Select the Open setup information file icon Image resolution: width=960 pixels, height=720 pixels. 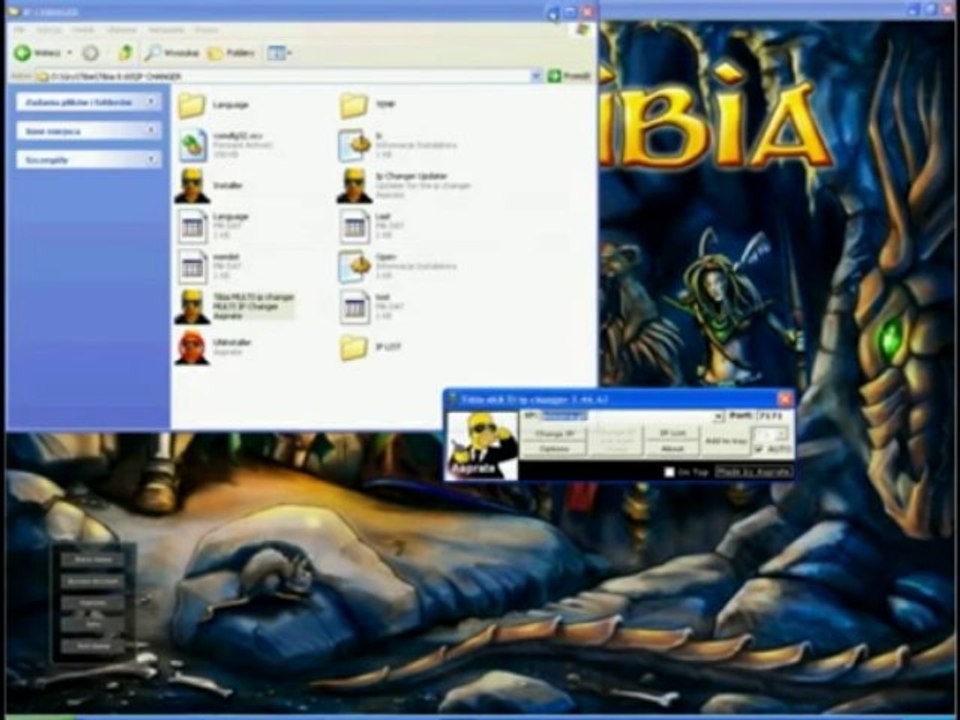pos(354,266)
